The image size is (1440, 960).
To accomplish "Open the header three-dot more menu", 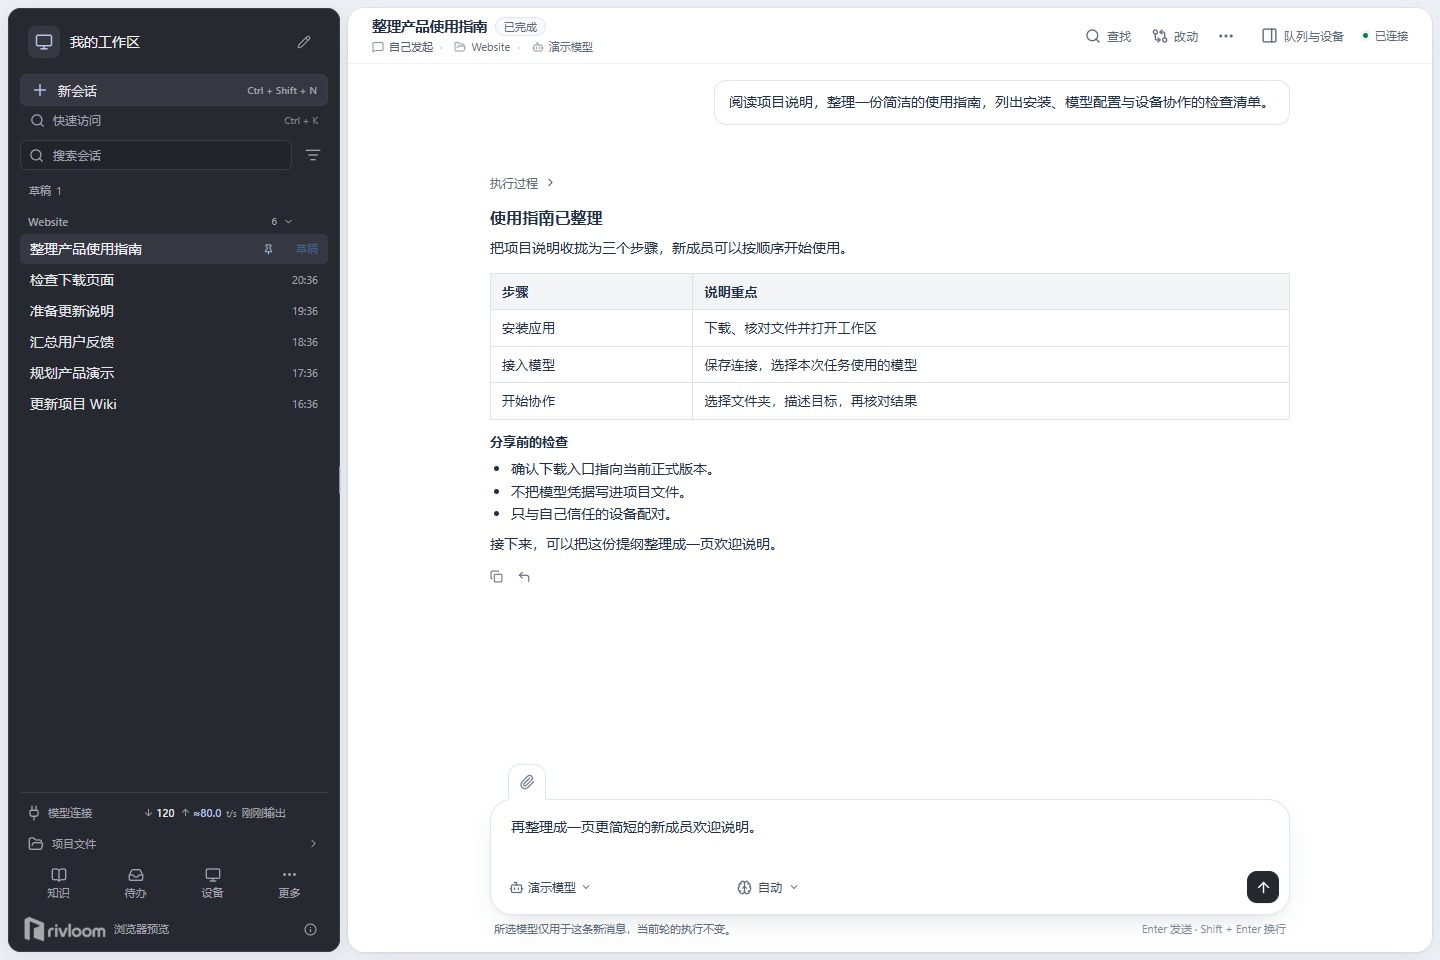I will 1226,36.
